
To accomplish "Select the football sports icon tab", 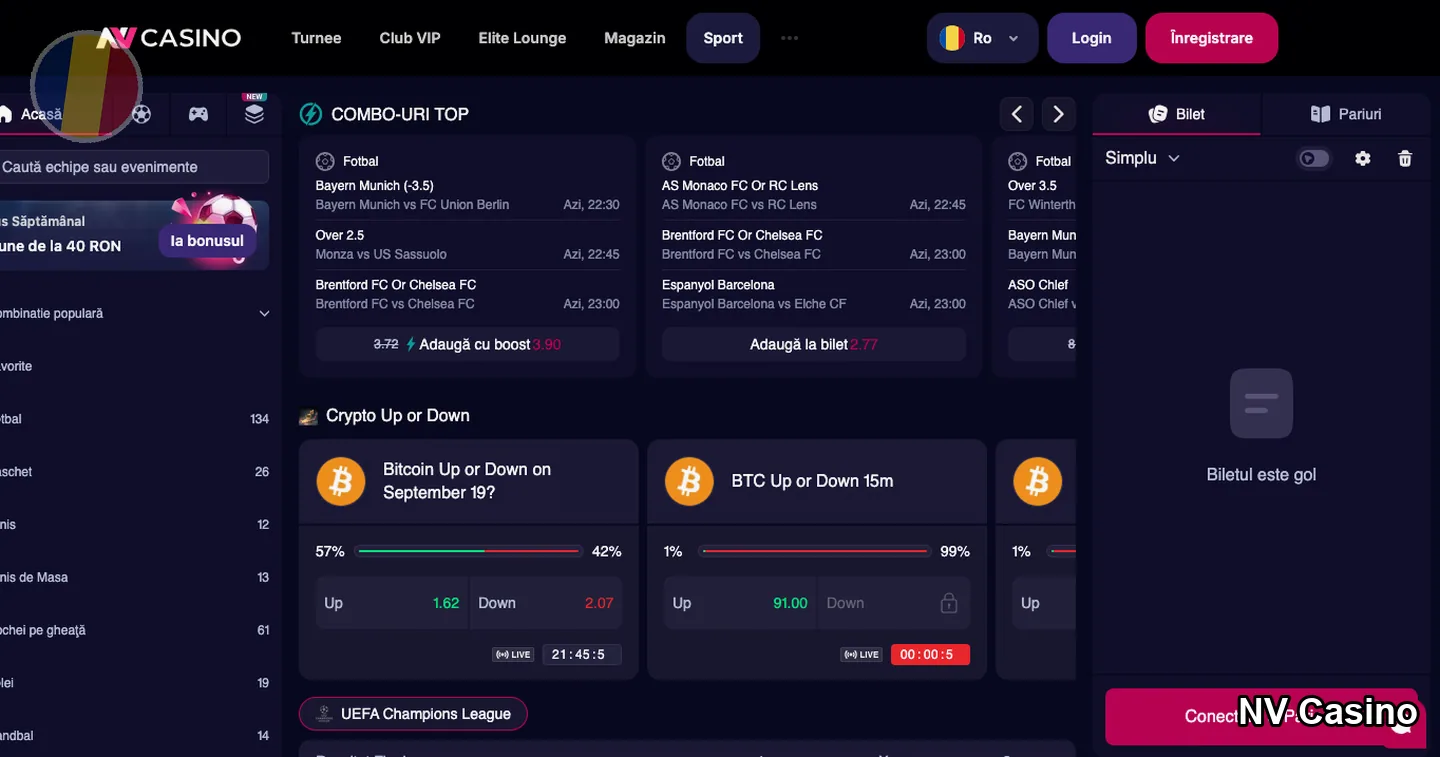I will point(142,114).
